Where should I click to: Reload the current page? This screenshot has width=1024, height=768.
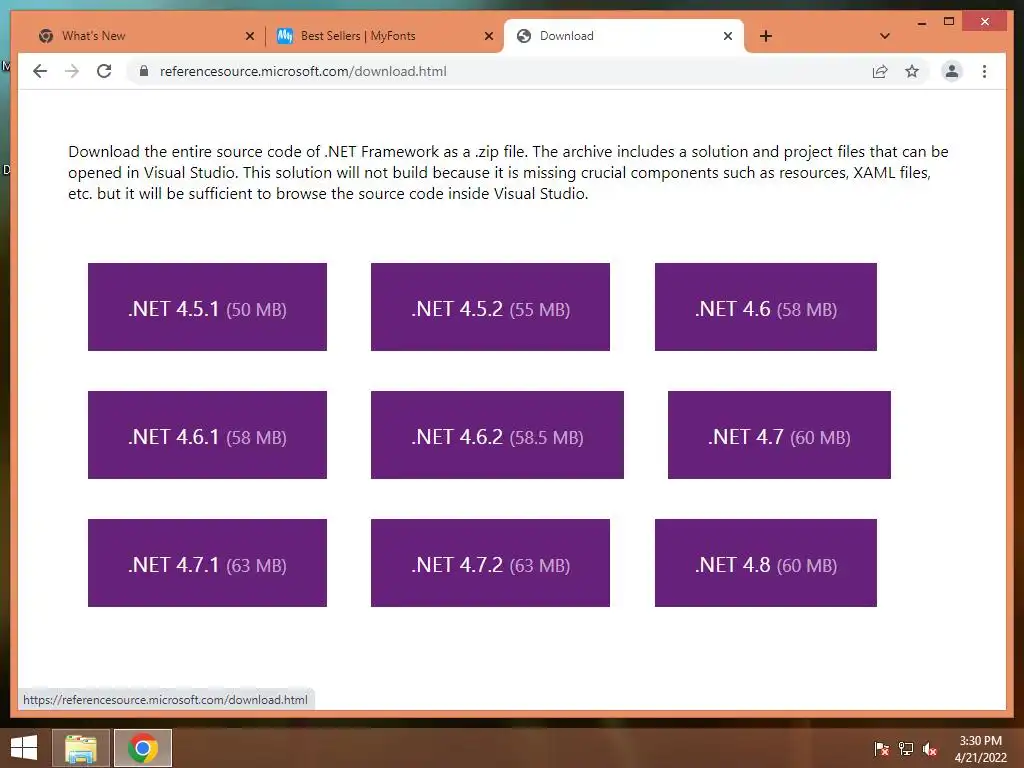(x=104, y=71)
